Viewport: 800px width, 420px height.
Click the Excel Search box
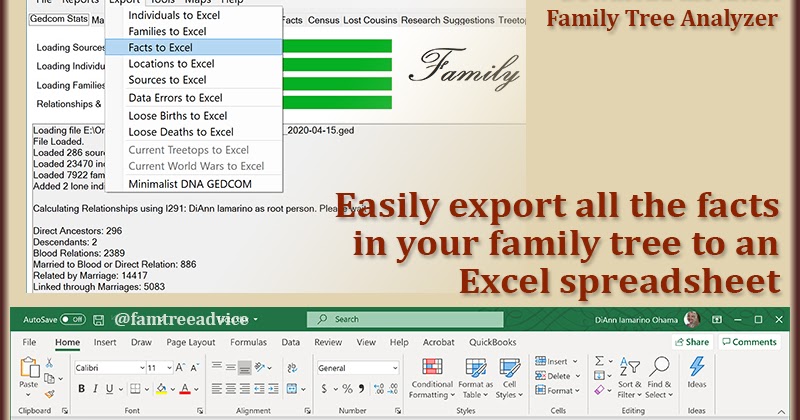tap(405, 319)
